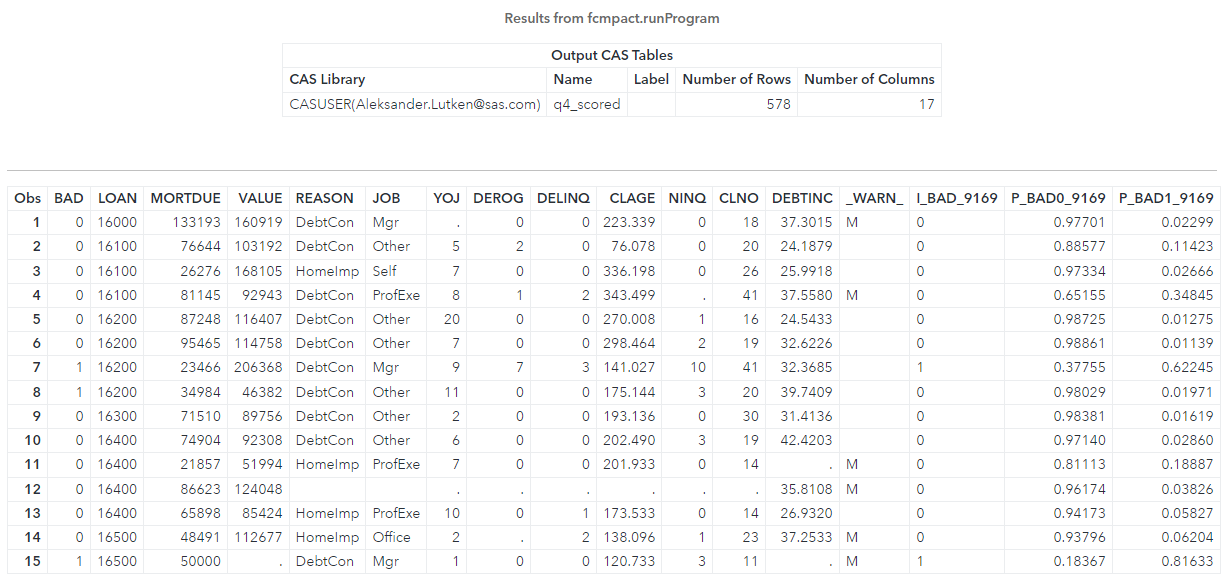The height and width of the screenshot is (581, 1230).
Task: Click the LOAN column header
Action: [x=117, y=198]
